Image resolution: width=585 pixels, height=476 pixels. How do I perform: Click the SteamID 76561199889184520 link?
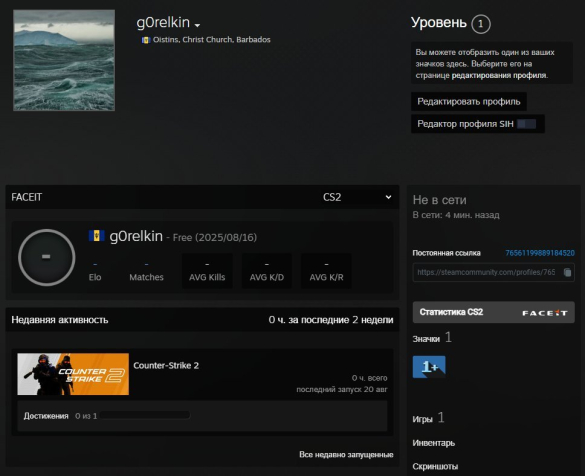(x=540, y=253)
